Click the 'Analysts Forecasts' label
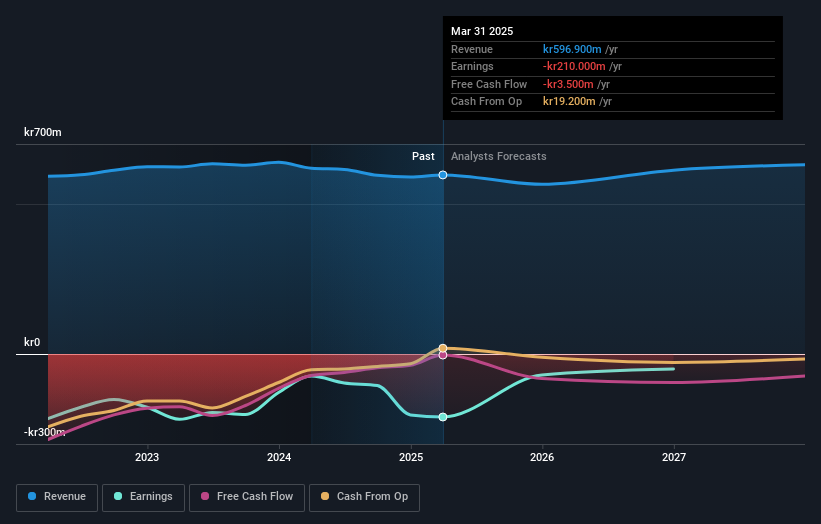821x524 pixels. [x=498, y=157]
